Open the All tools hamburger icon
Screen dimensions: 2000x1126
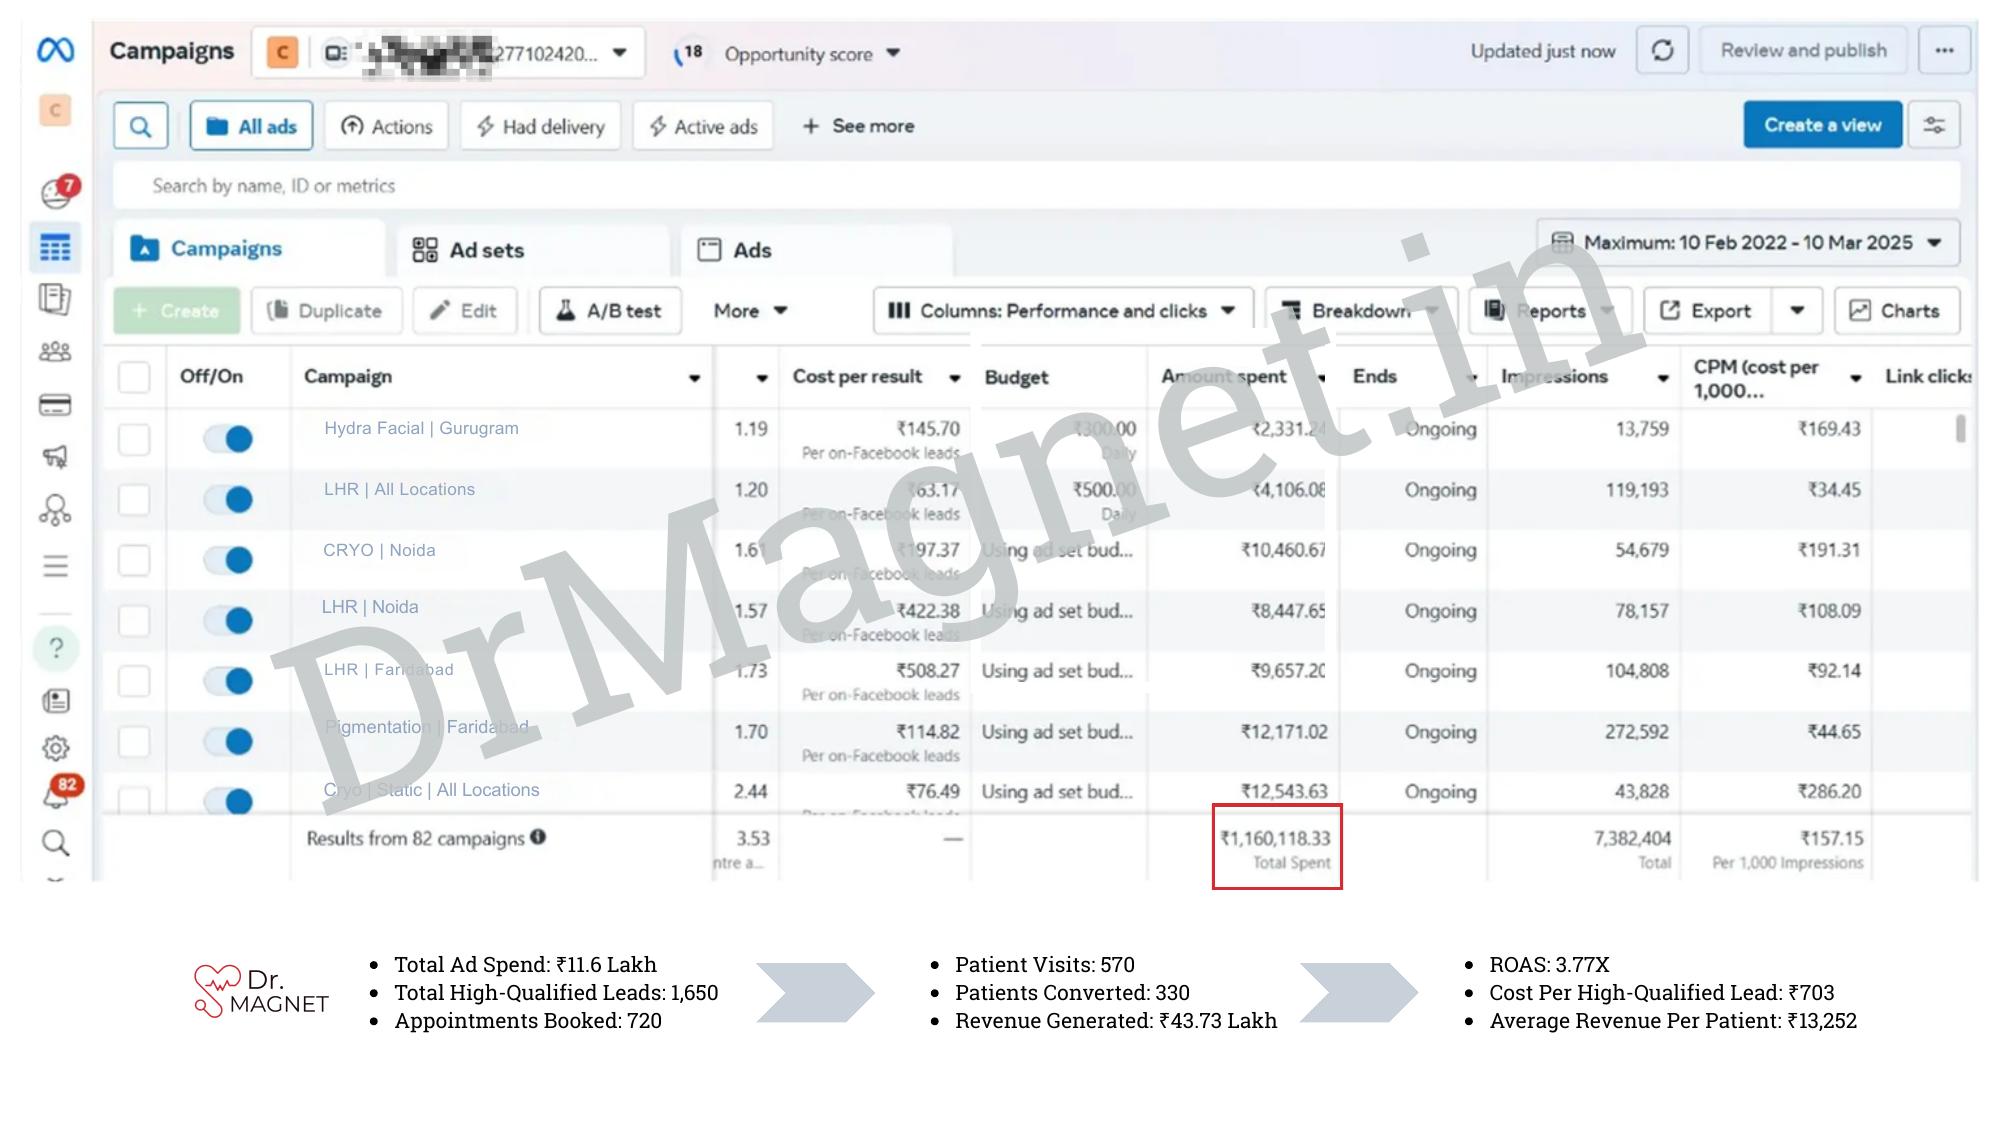55,566
